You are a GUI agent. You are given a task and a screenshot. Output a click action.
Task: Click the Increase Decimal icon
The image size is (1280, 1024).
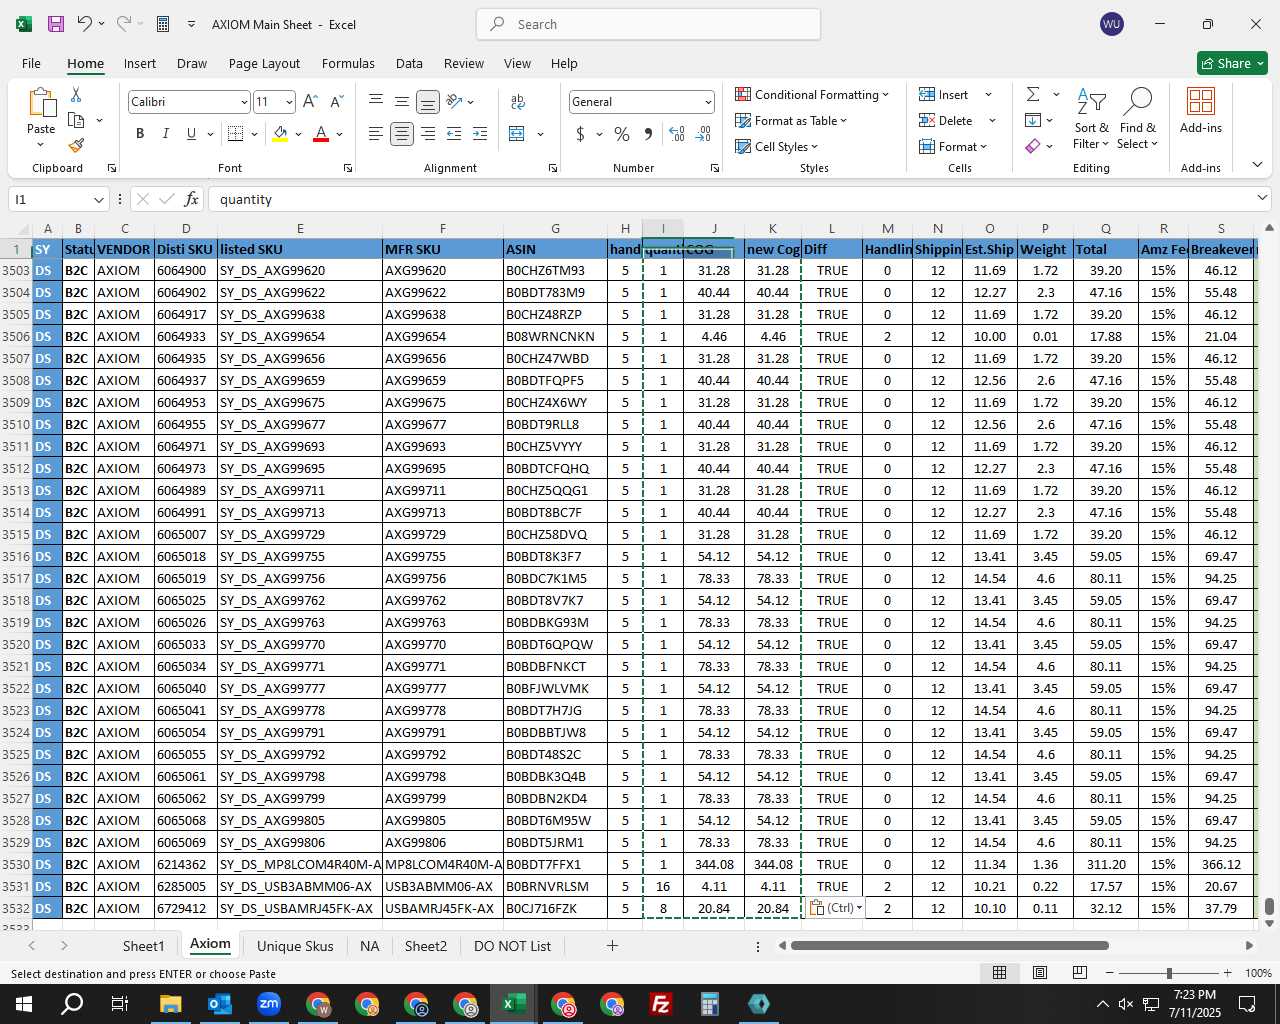[x=677, y=134]
